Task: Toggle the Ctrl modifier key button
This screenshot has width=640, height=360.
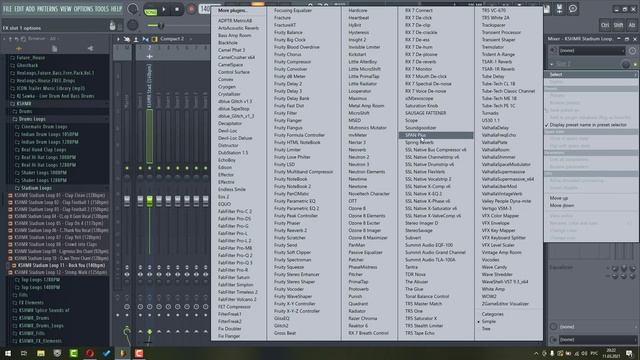Action: pos(605,25)
